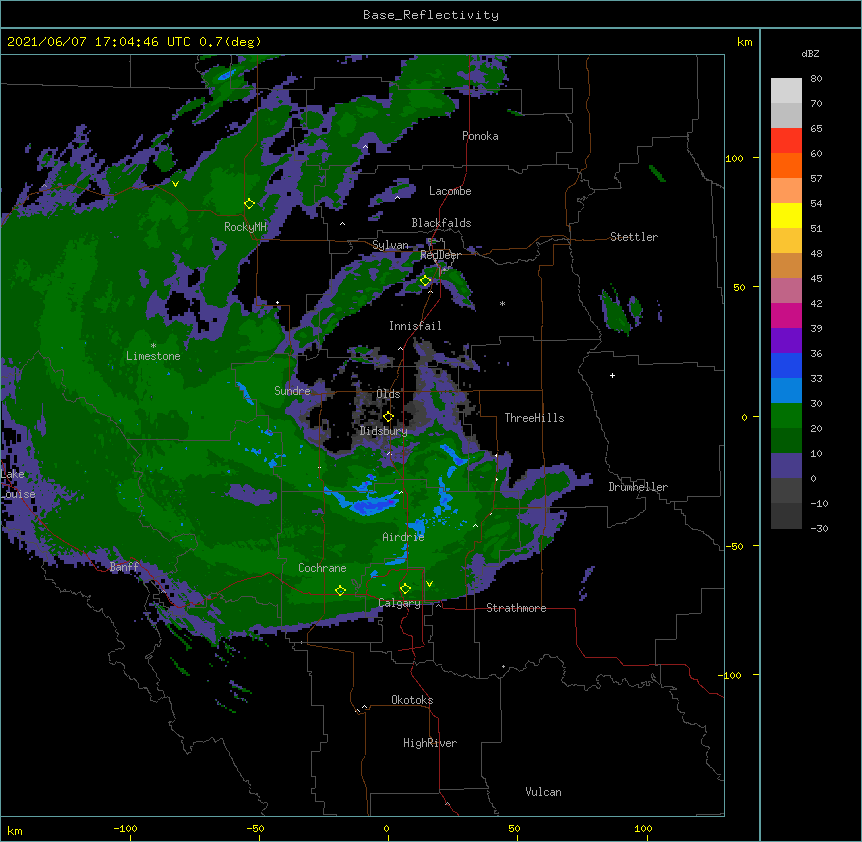The width and height of the screenshot is (862, 842).
Task: Click the Calgary city label
Action: coord(399,603)
